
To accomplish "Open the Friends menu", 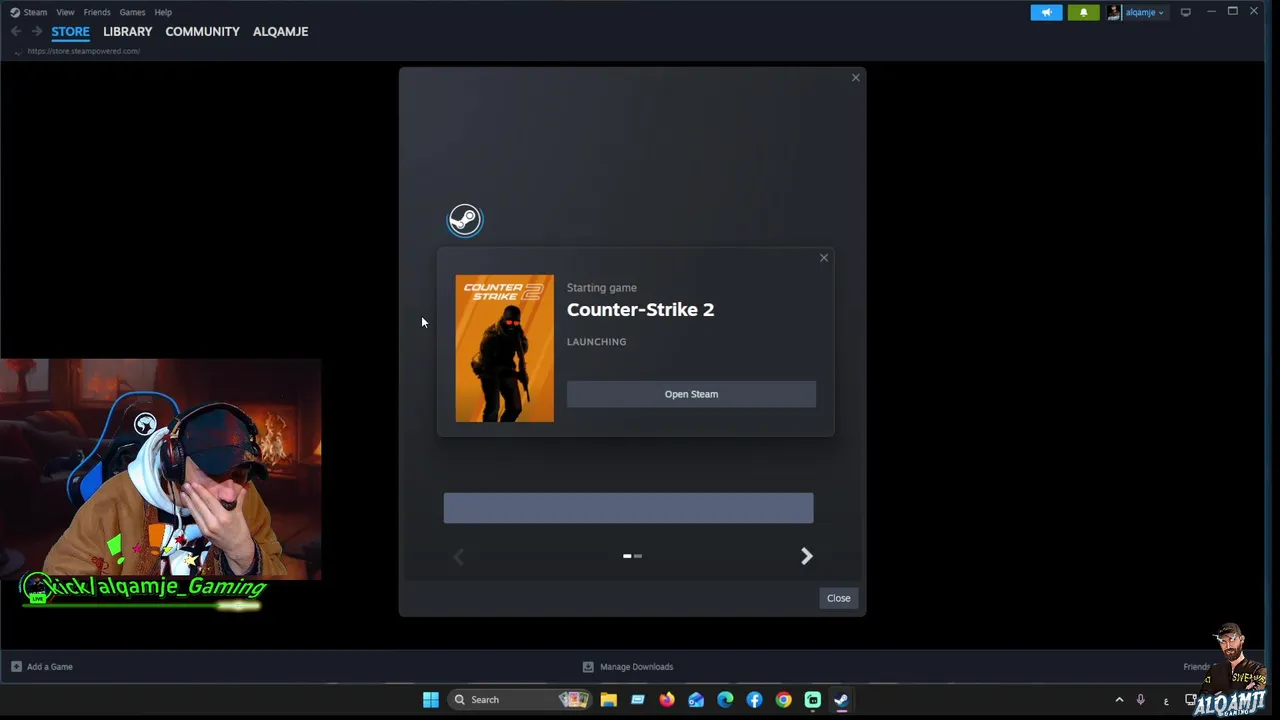I will click(x=97, y=12).
